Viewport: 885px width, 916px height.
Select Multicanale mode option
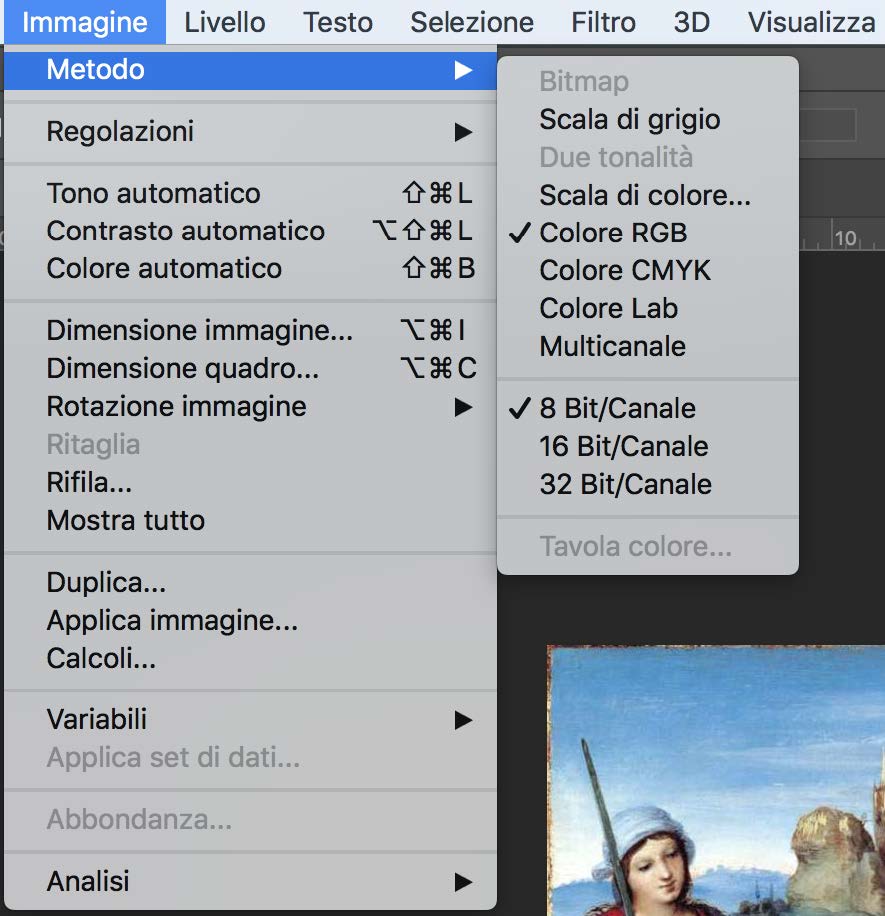click(648, 346)
